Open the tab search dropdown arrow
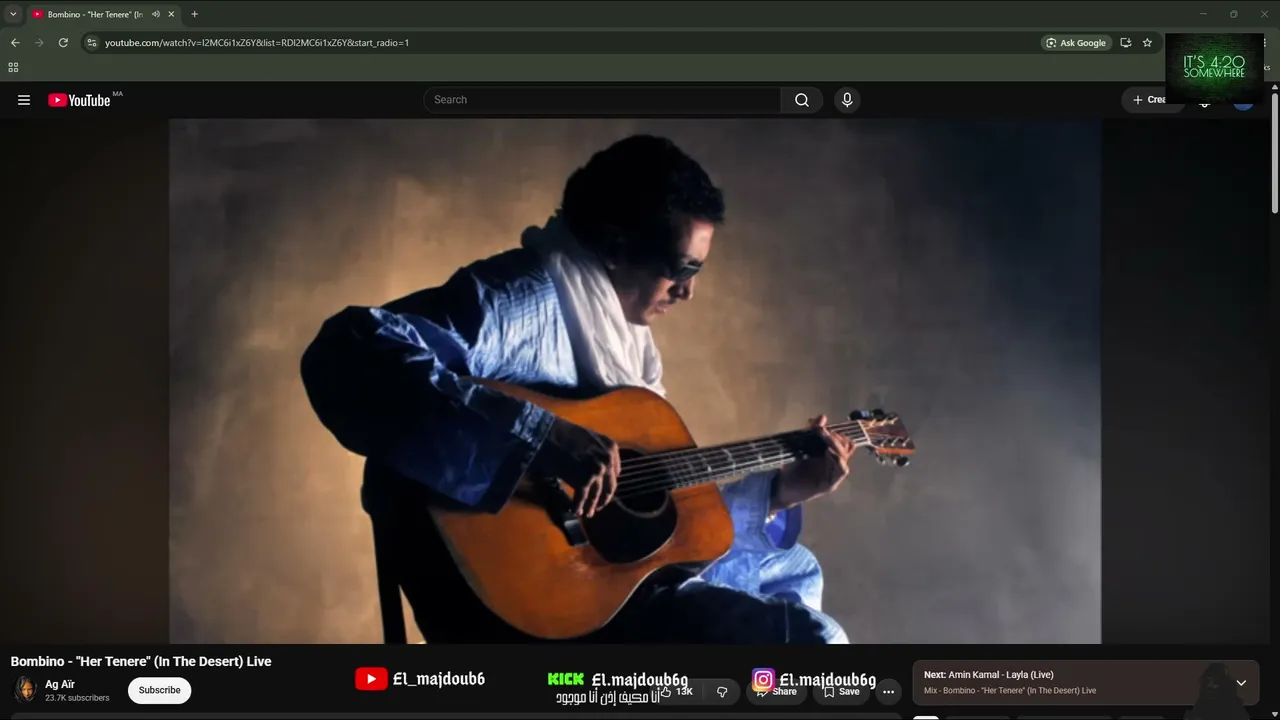The width and height of the screenshot is (1280, 720). coord(13,14)
